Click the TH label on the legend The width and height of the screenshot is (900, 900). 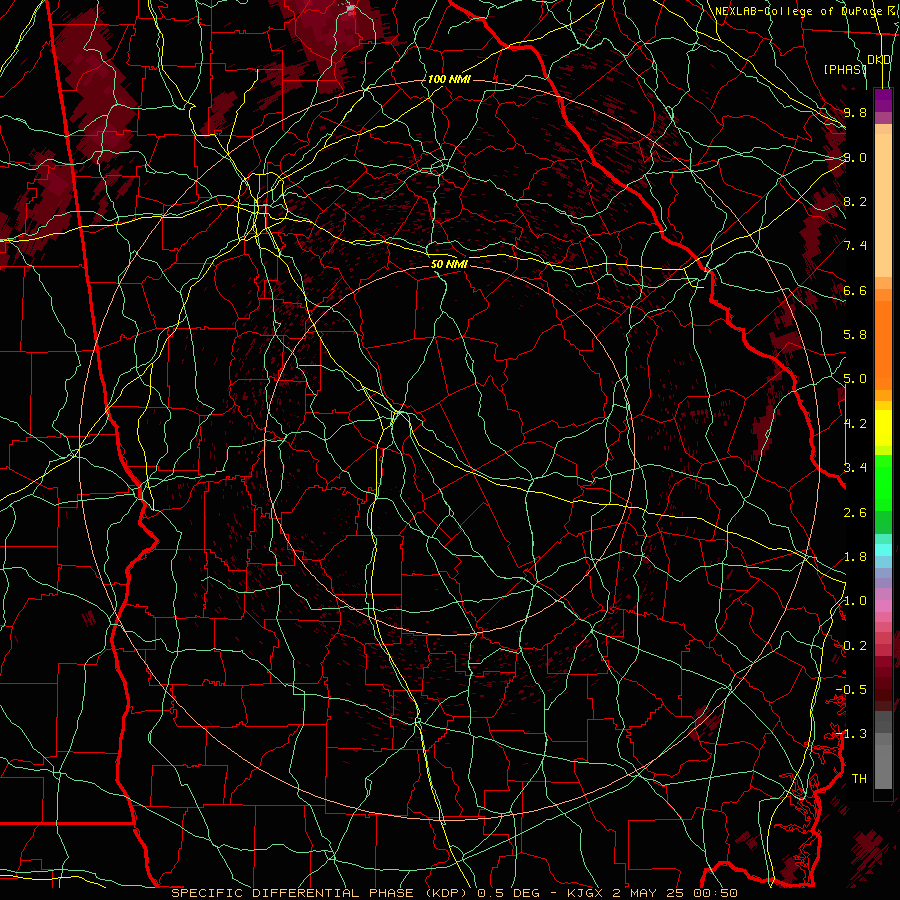[859, 778]
